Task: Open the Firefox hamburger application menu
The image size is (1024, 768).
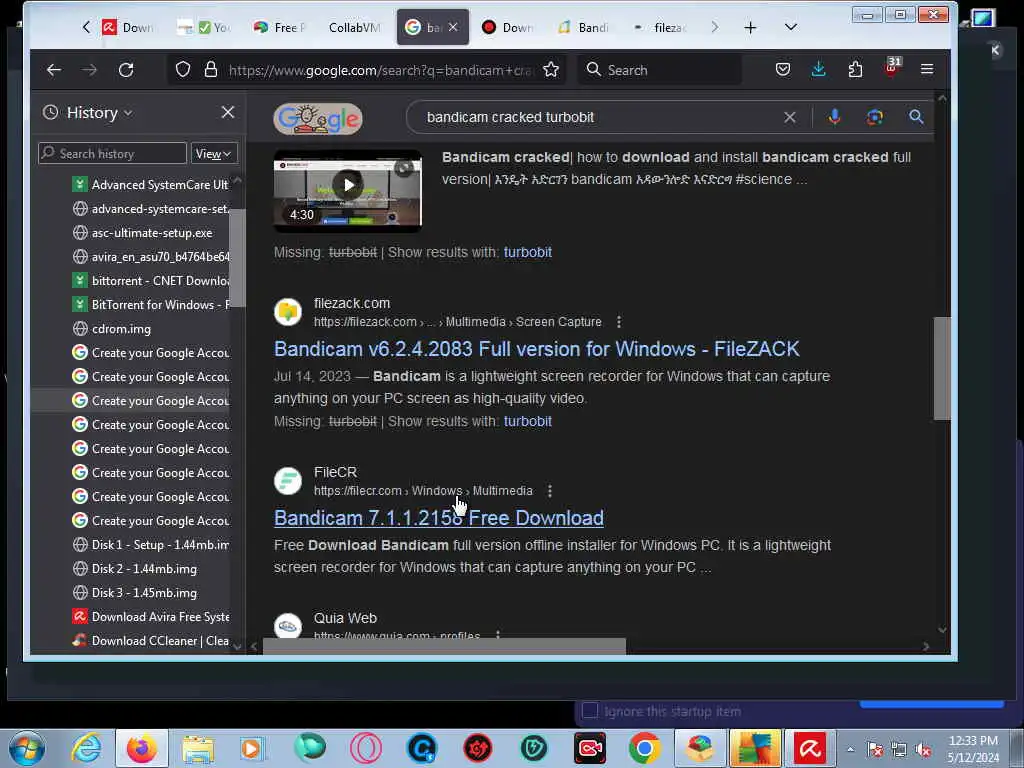Action: (927, 69)
